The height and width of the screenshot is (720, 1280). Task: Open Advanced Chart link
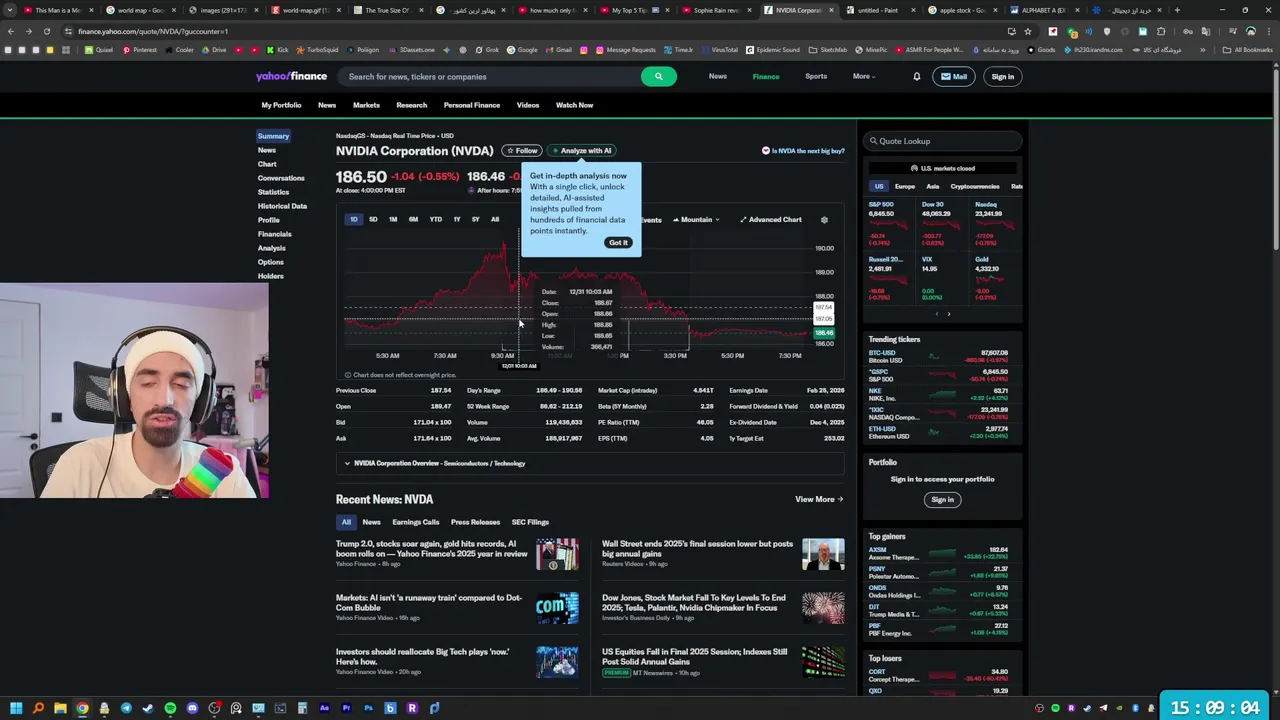pos(771,220)
